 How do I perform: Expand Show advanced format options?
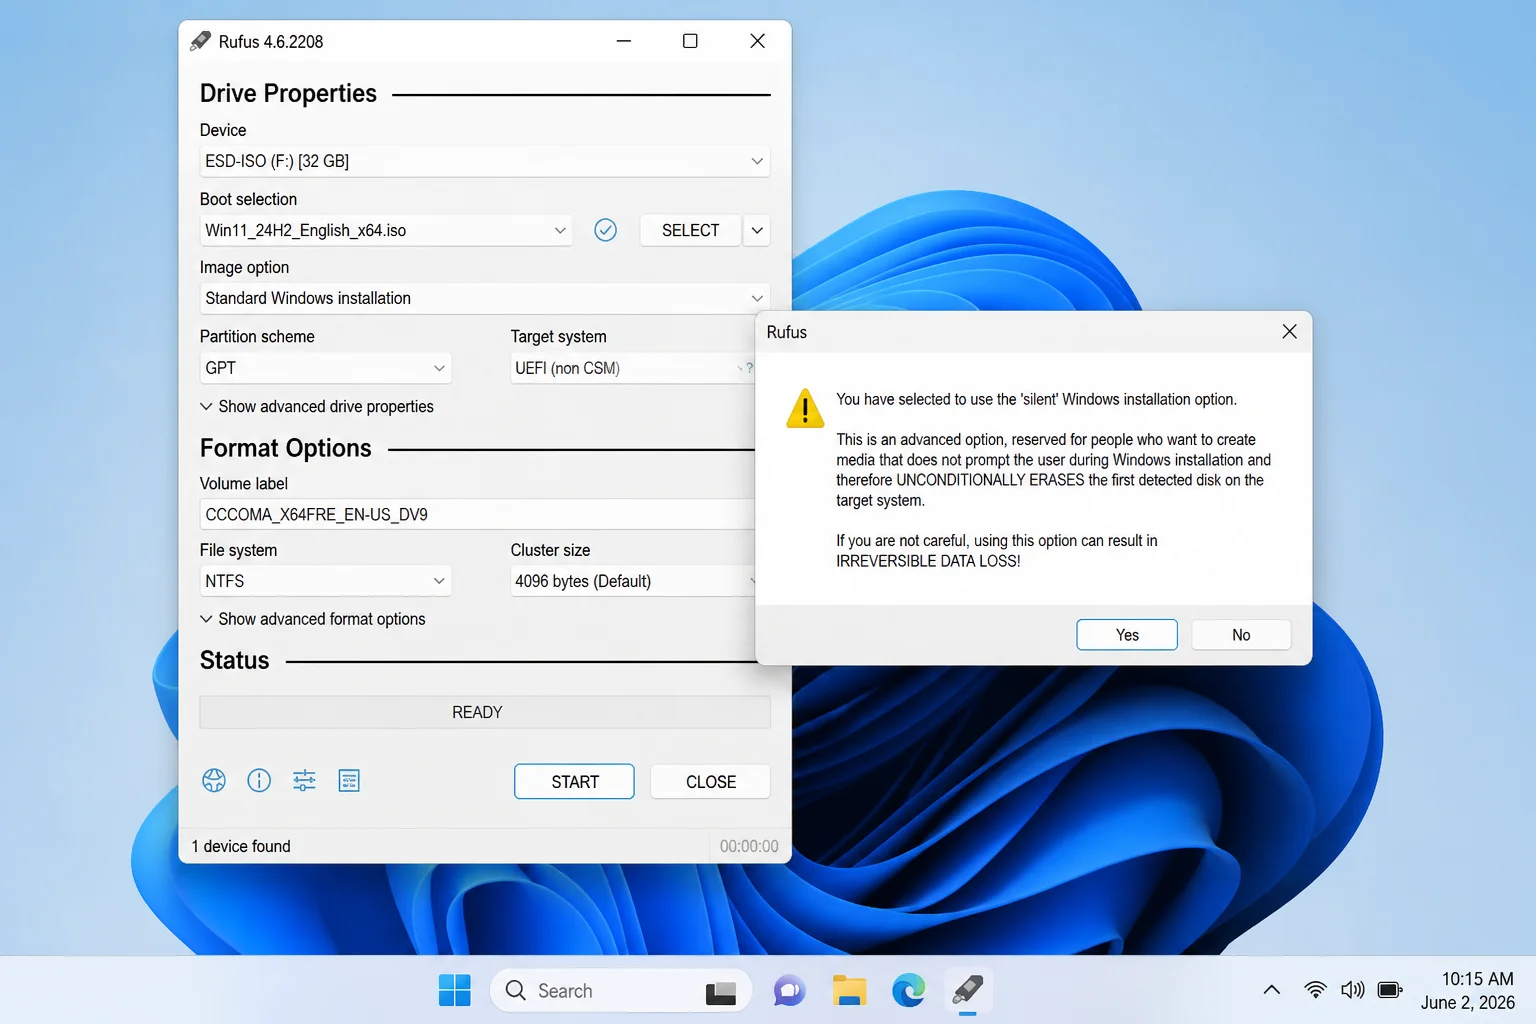pos(313,619)
